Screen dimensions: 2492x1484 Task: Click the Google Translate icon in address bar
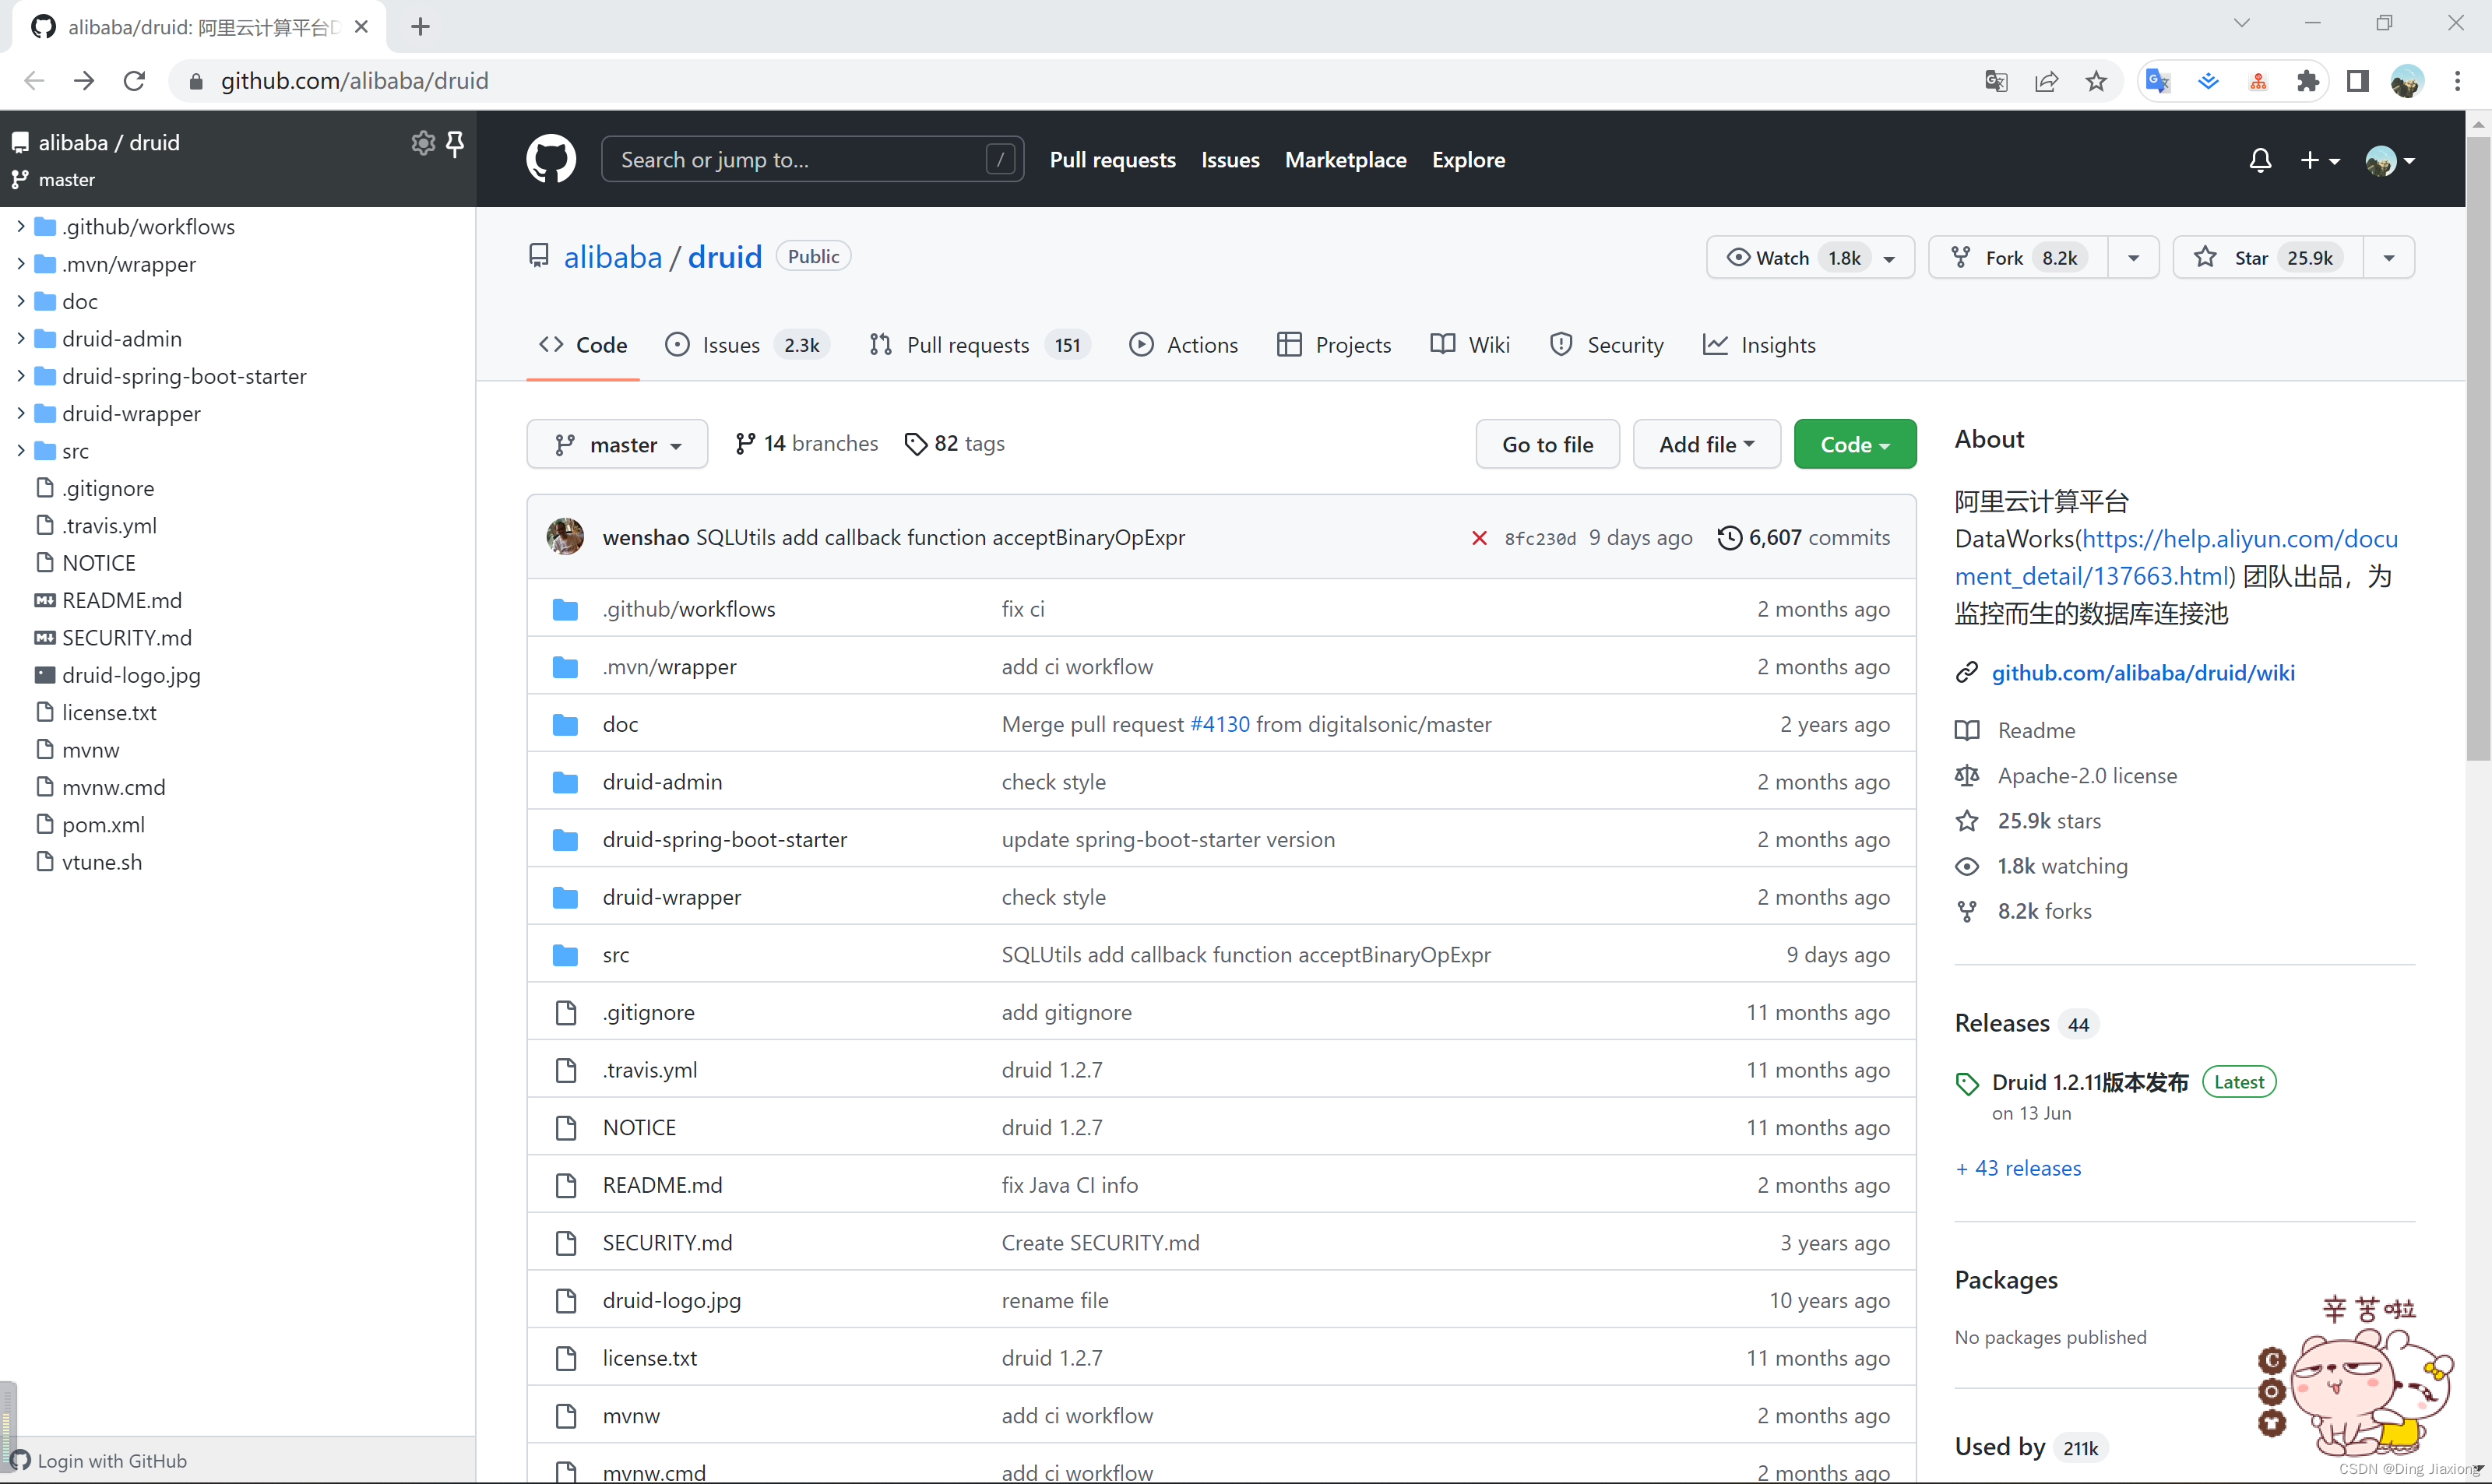click(x=1996, y=81)
